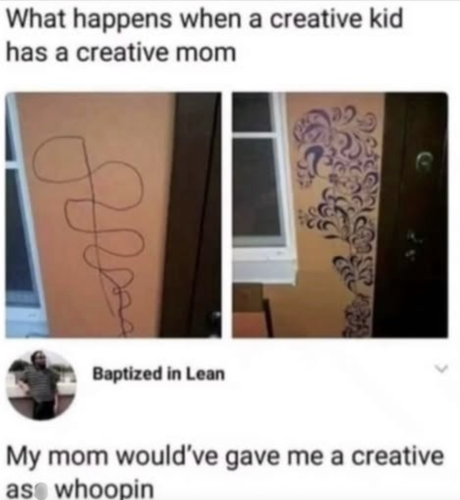The height and width of the screenshot is (500, 460).
Task: Click the blurred censor mark before 'whoopin'
Action: pyautogui.click(x=47, y=490)
